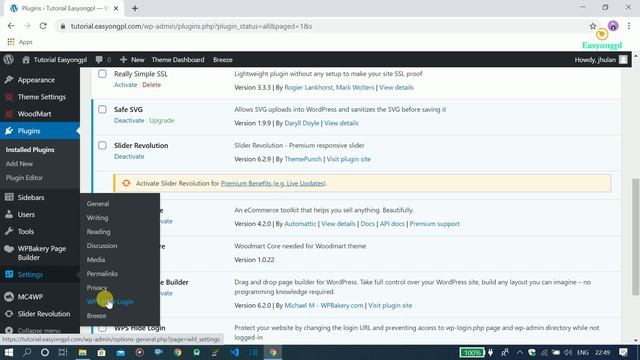Open the Windows Start menu

coord(9,352)
